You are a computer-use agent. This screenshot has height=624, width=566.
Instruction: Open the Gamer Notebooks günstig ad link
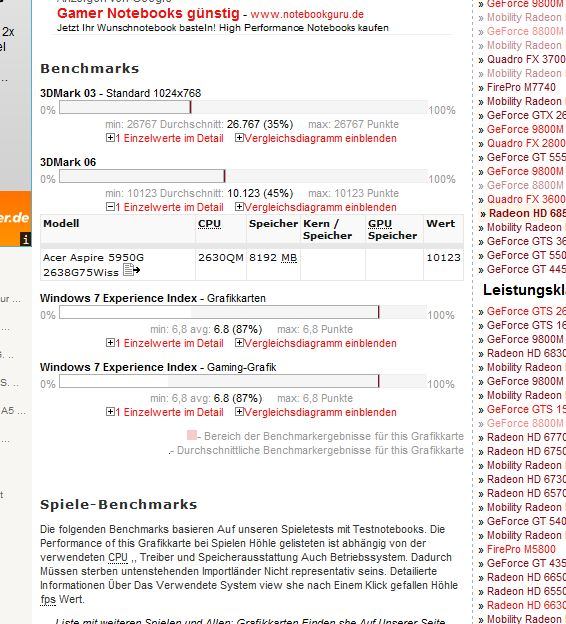(x=148, y=13)
